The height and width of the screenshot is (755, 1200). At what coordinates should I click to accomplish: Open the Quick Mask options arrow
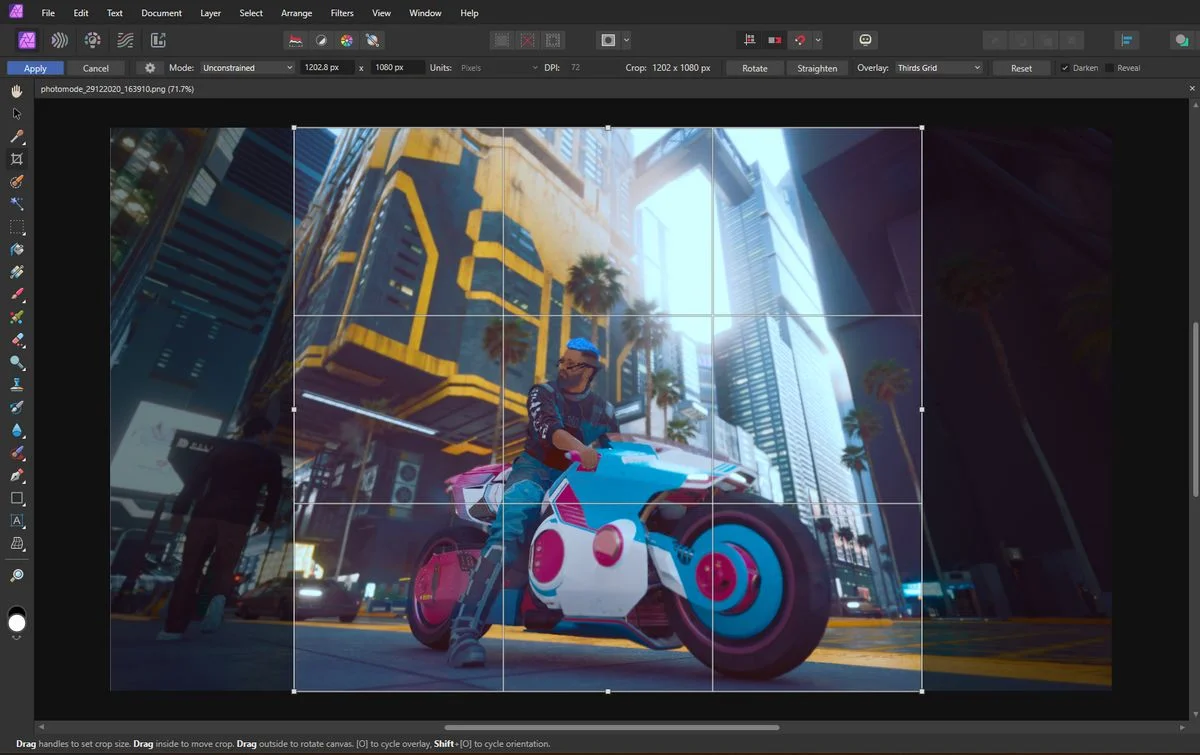[626, 40]
